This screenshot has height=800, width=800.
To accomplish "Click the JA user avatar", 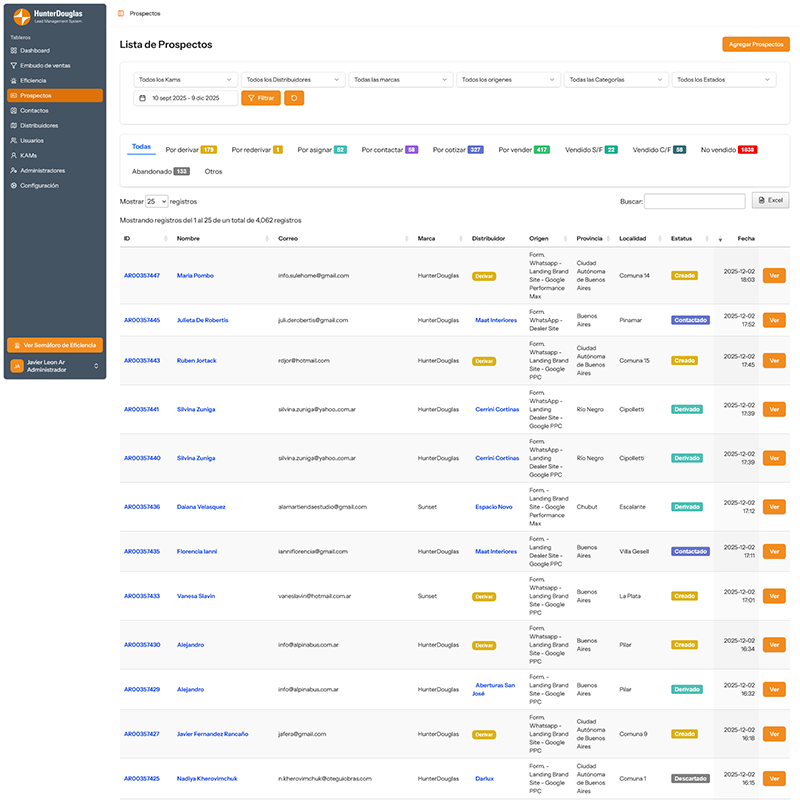I will [x=16, y=367].
